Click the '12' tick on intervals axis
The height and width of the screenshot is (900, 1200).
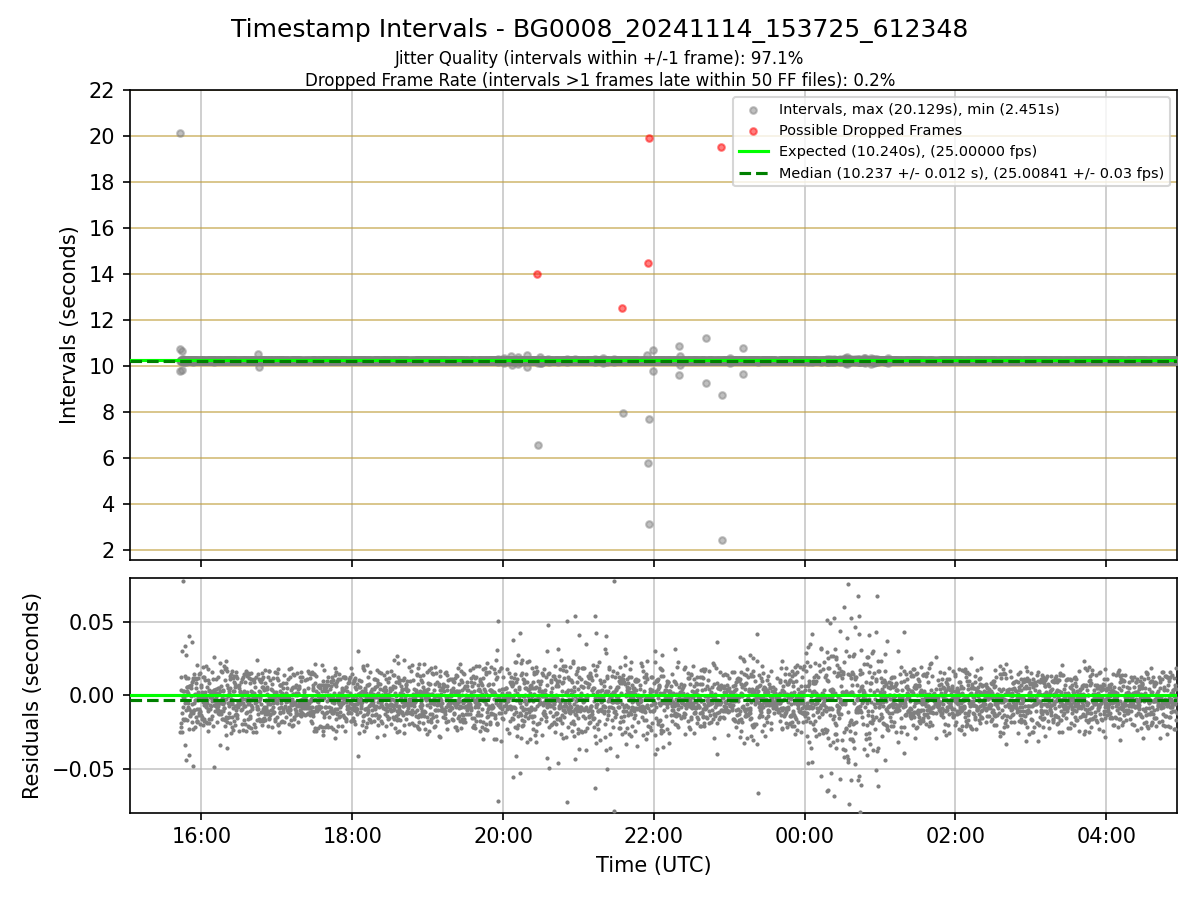pyautogui.click(x=101, y=320)
